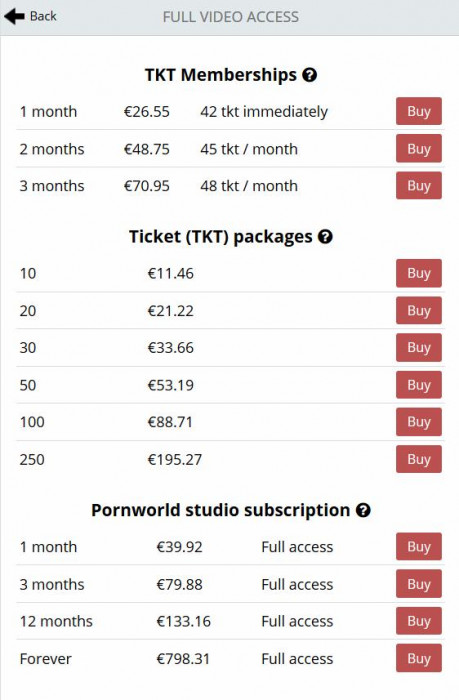Open help icon beside Pornworld studio subscription

[363, 510]
